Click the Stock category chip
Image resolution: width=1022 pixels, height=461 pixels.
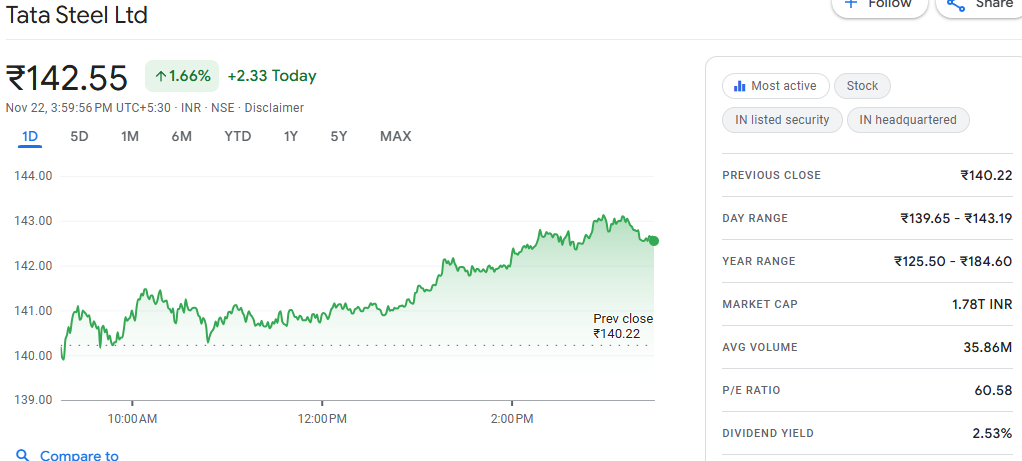point(862,86)
